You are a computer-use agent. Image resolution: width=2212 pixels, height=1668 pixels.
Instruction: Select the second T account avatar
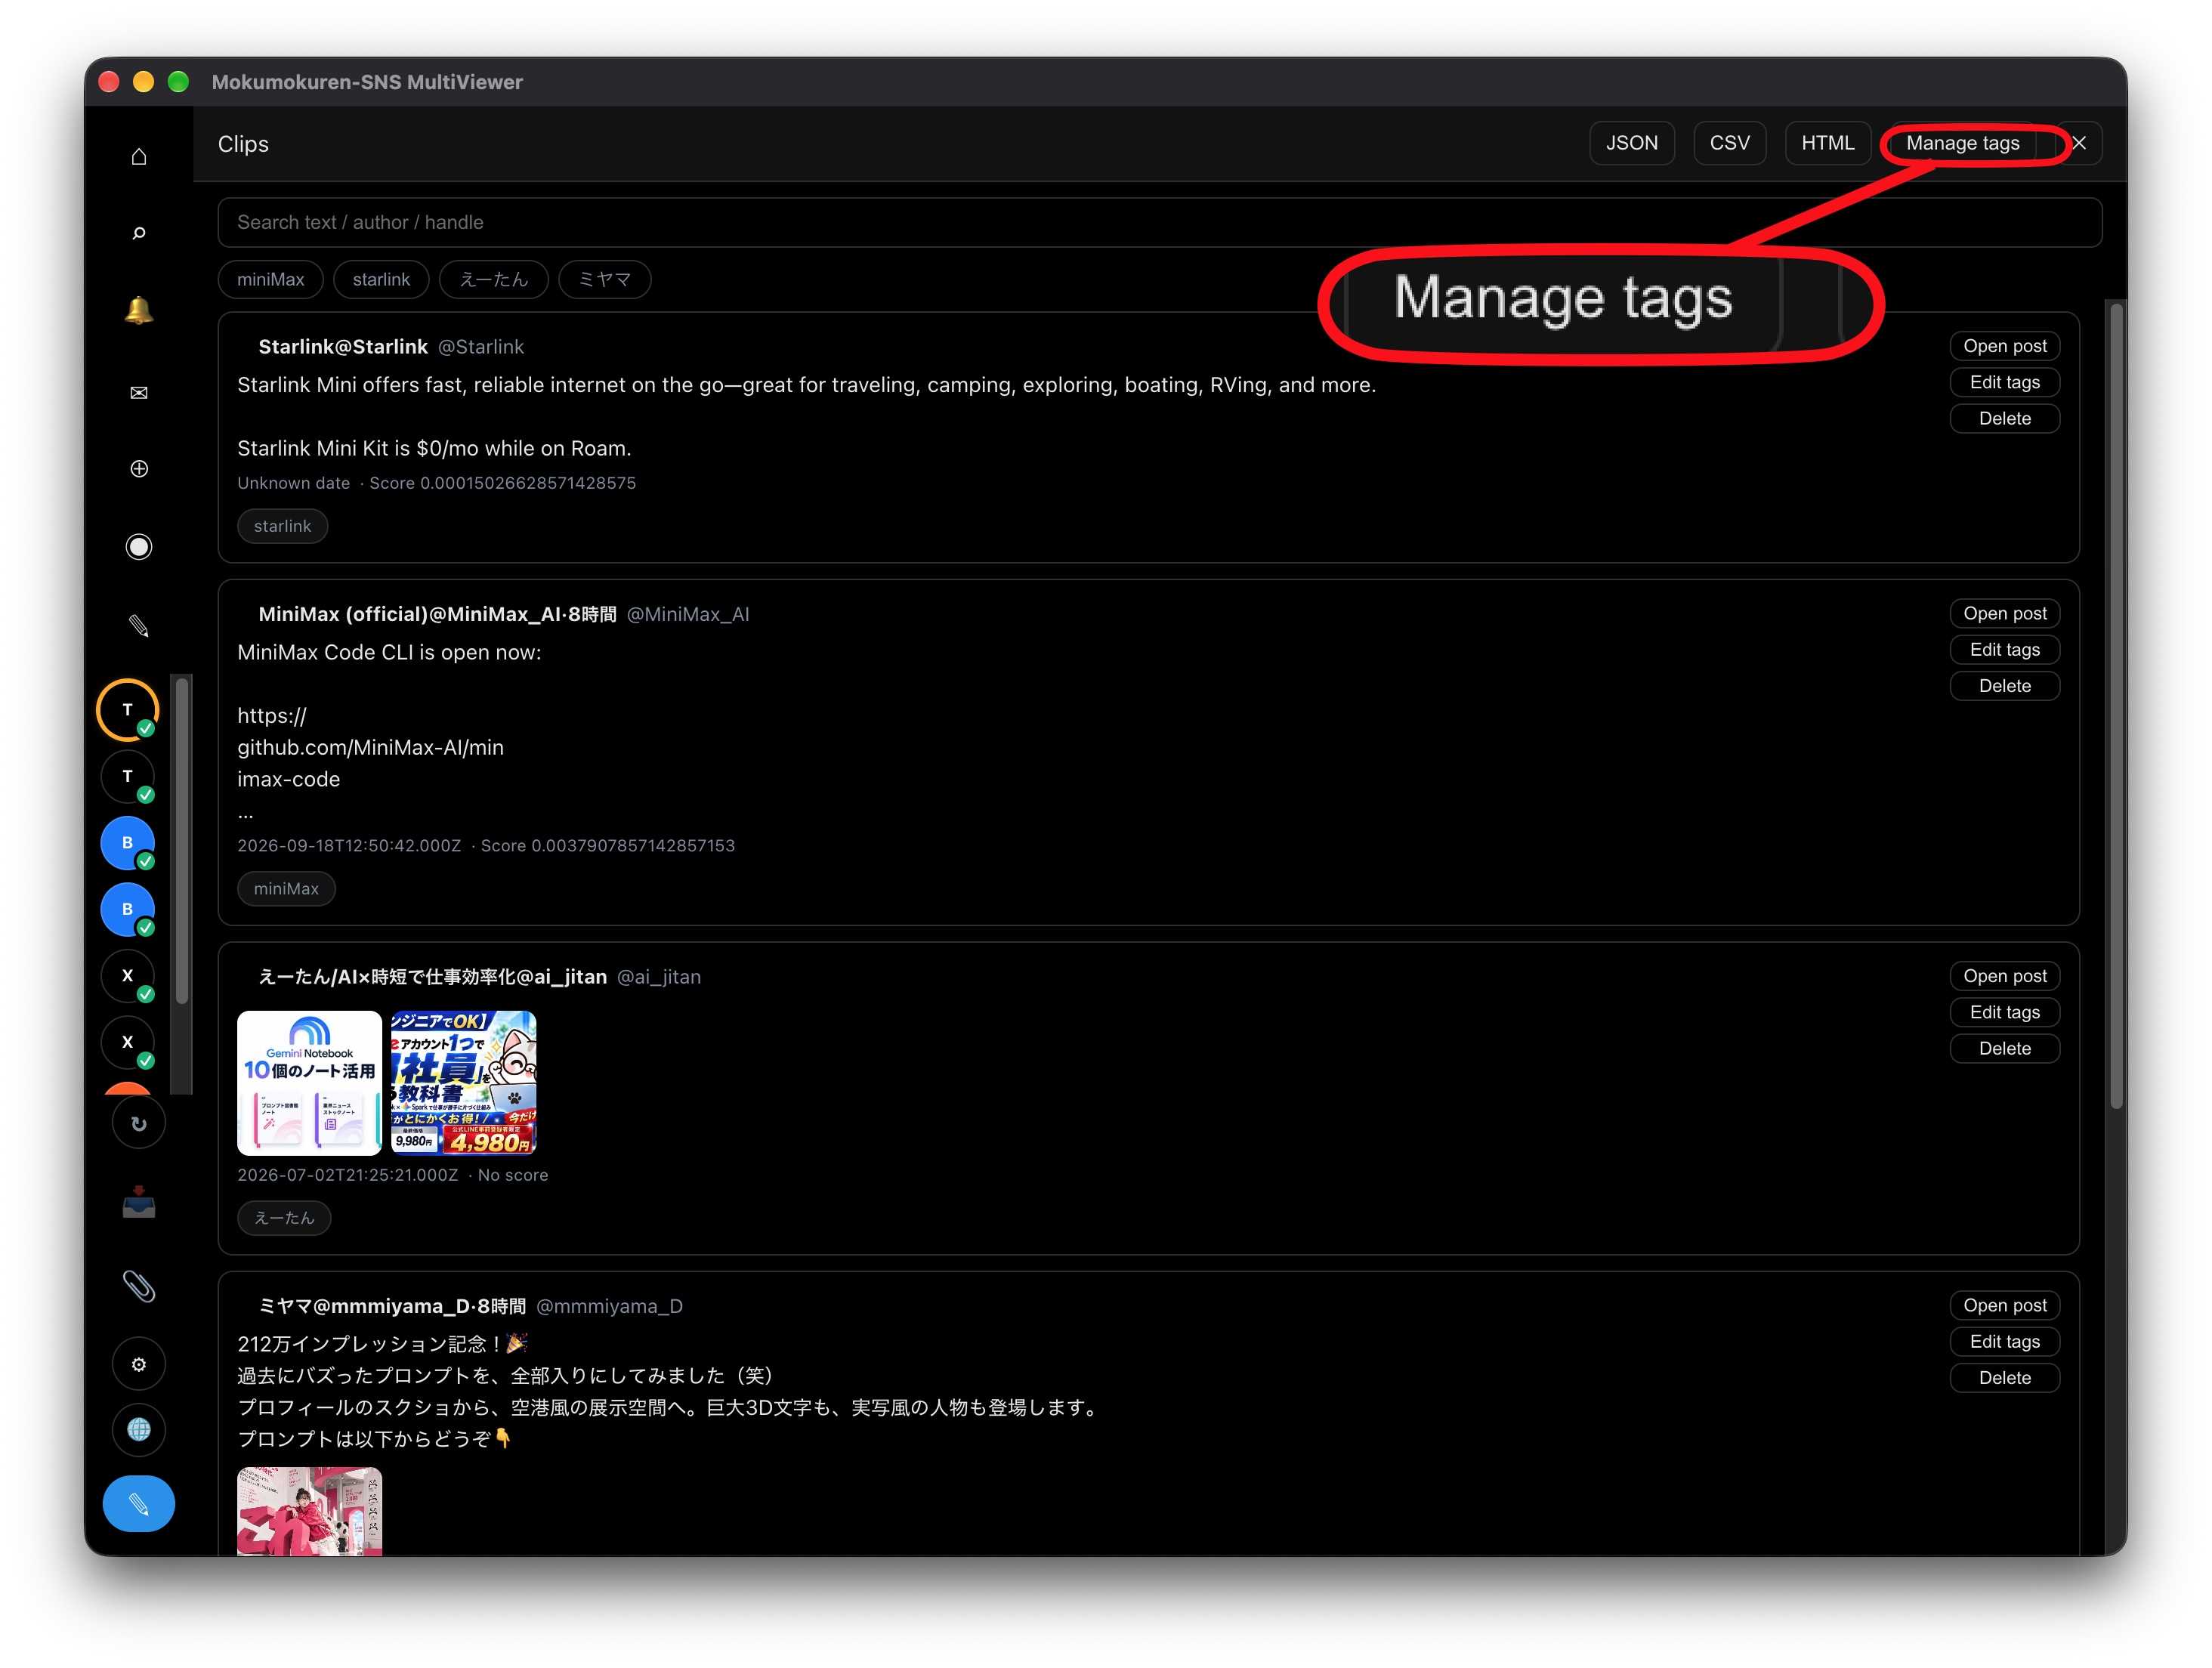(128, 777)
